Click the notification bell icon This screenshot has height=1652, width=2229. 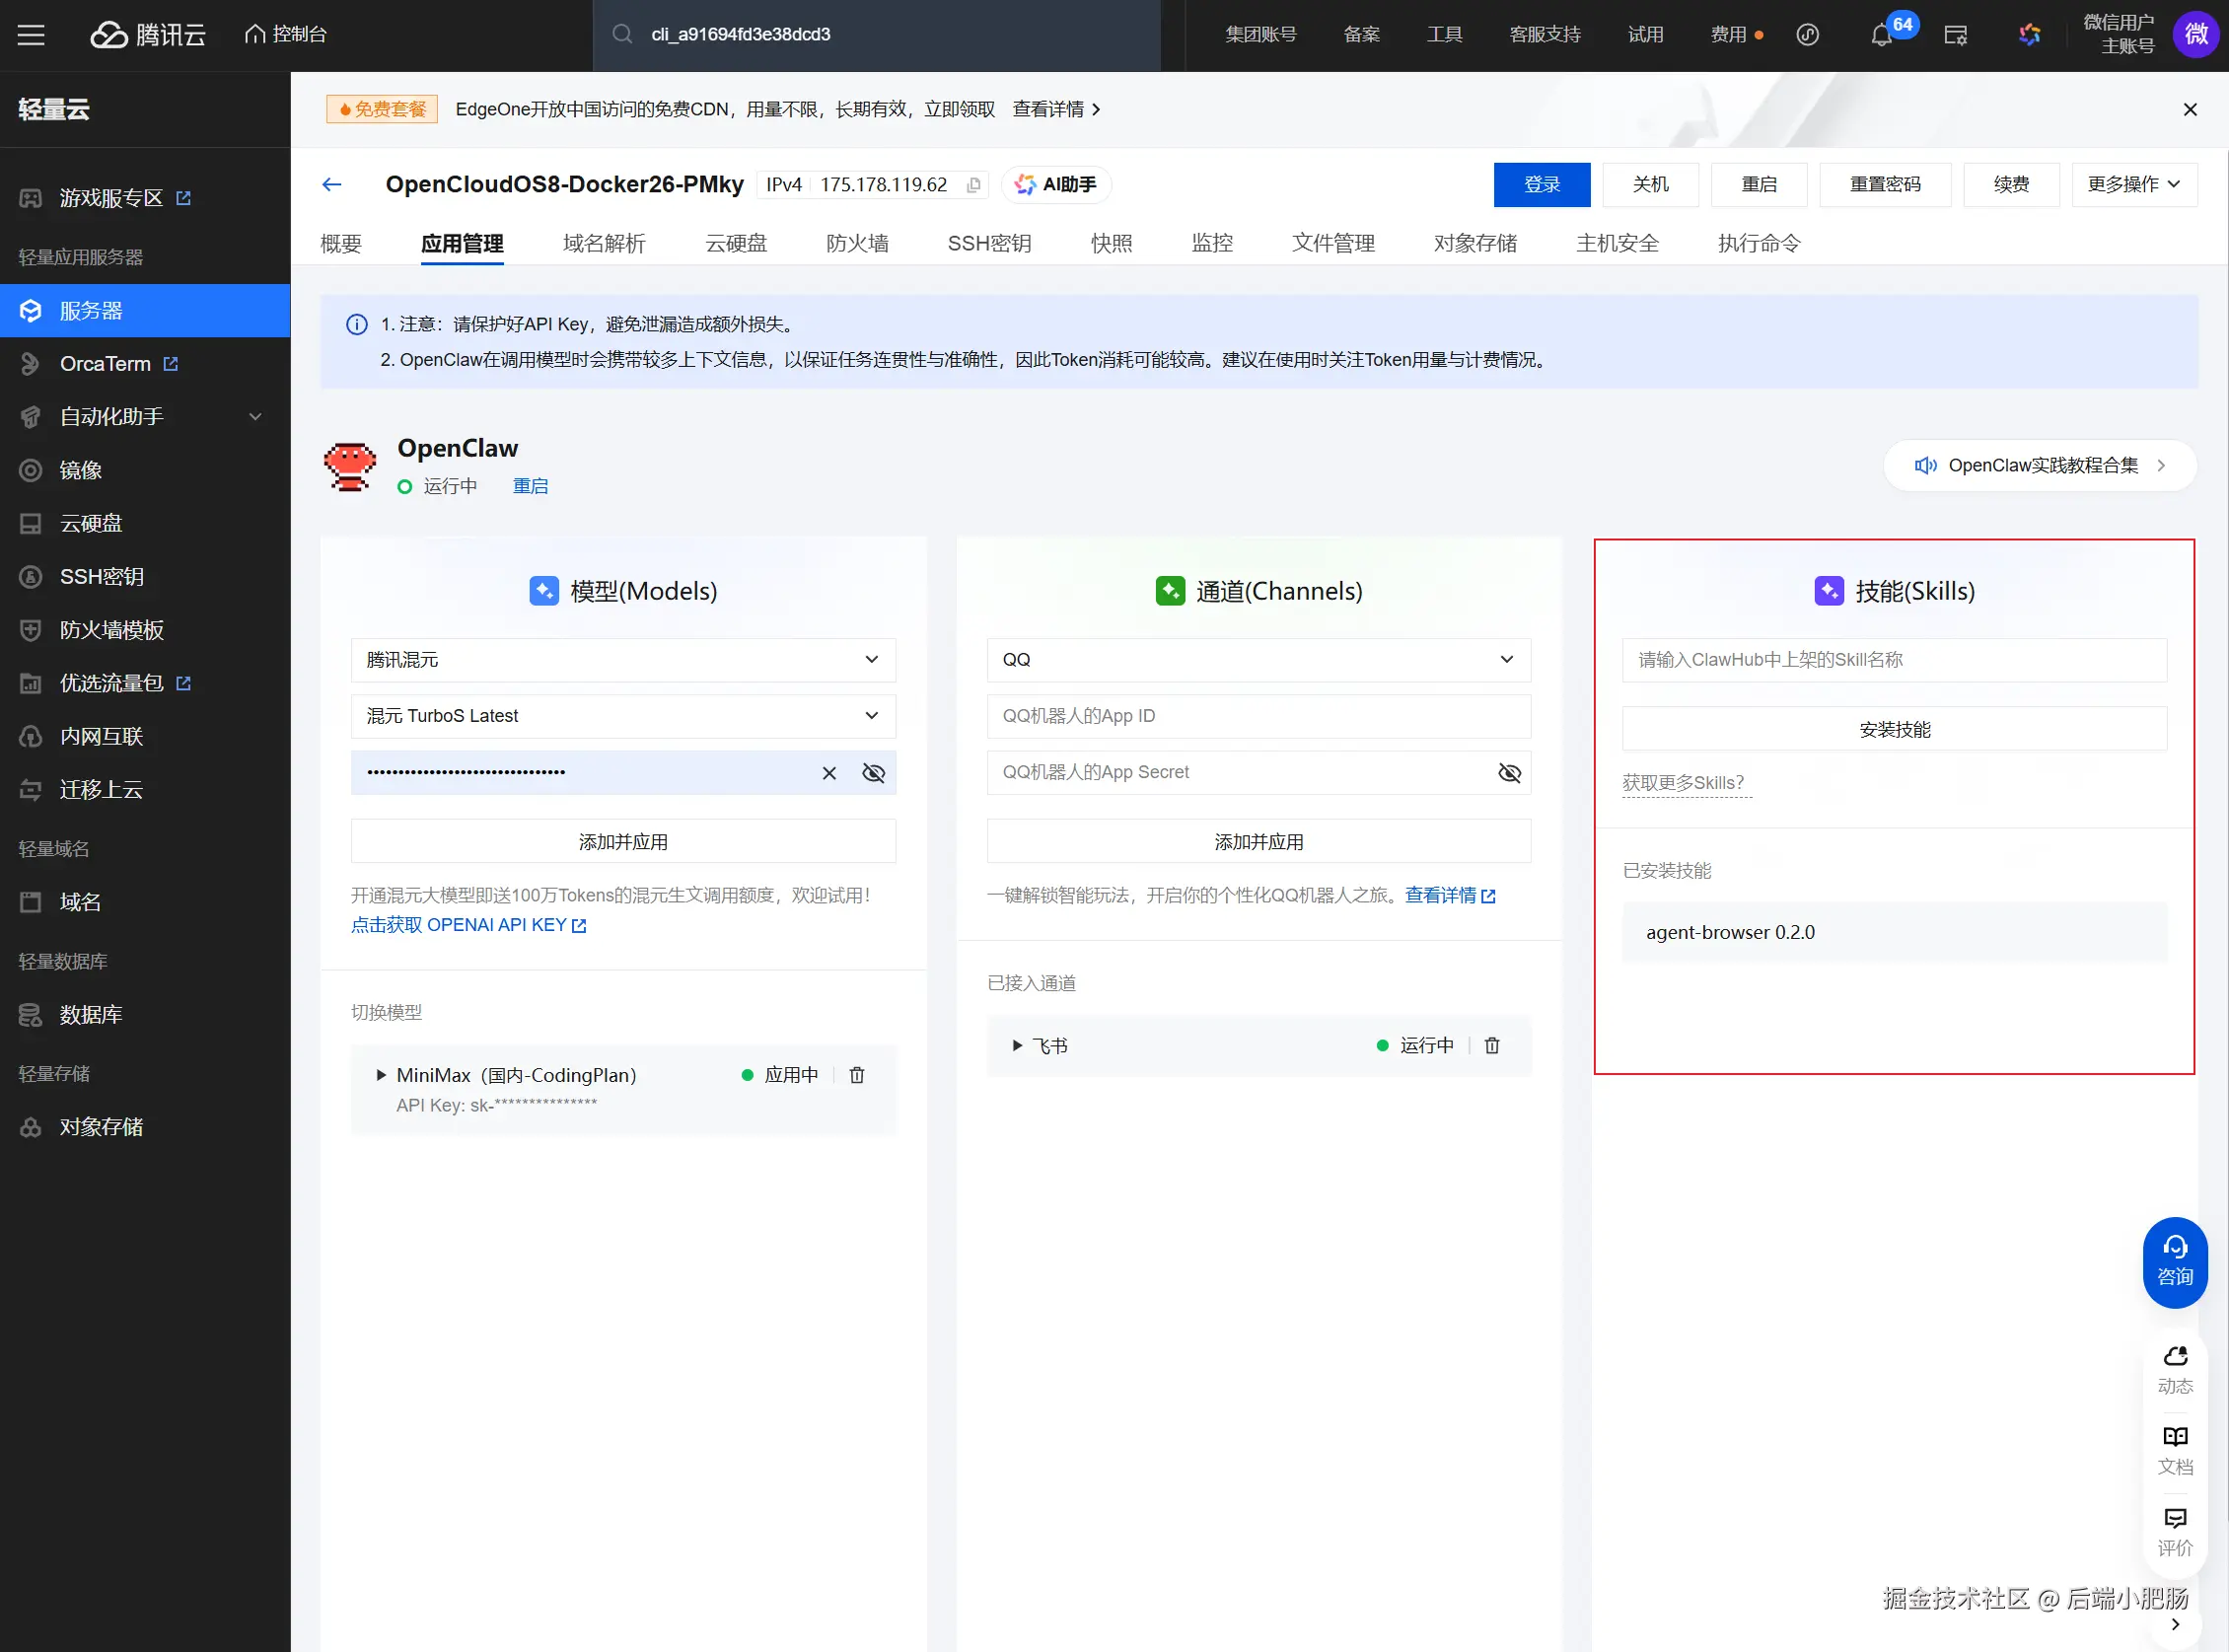point(1881,35)
